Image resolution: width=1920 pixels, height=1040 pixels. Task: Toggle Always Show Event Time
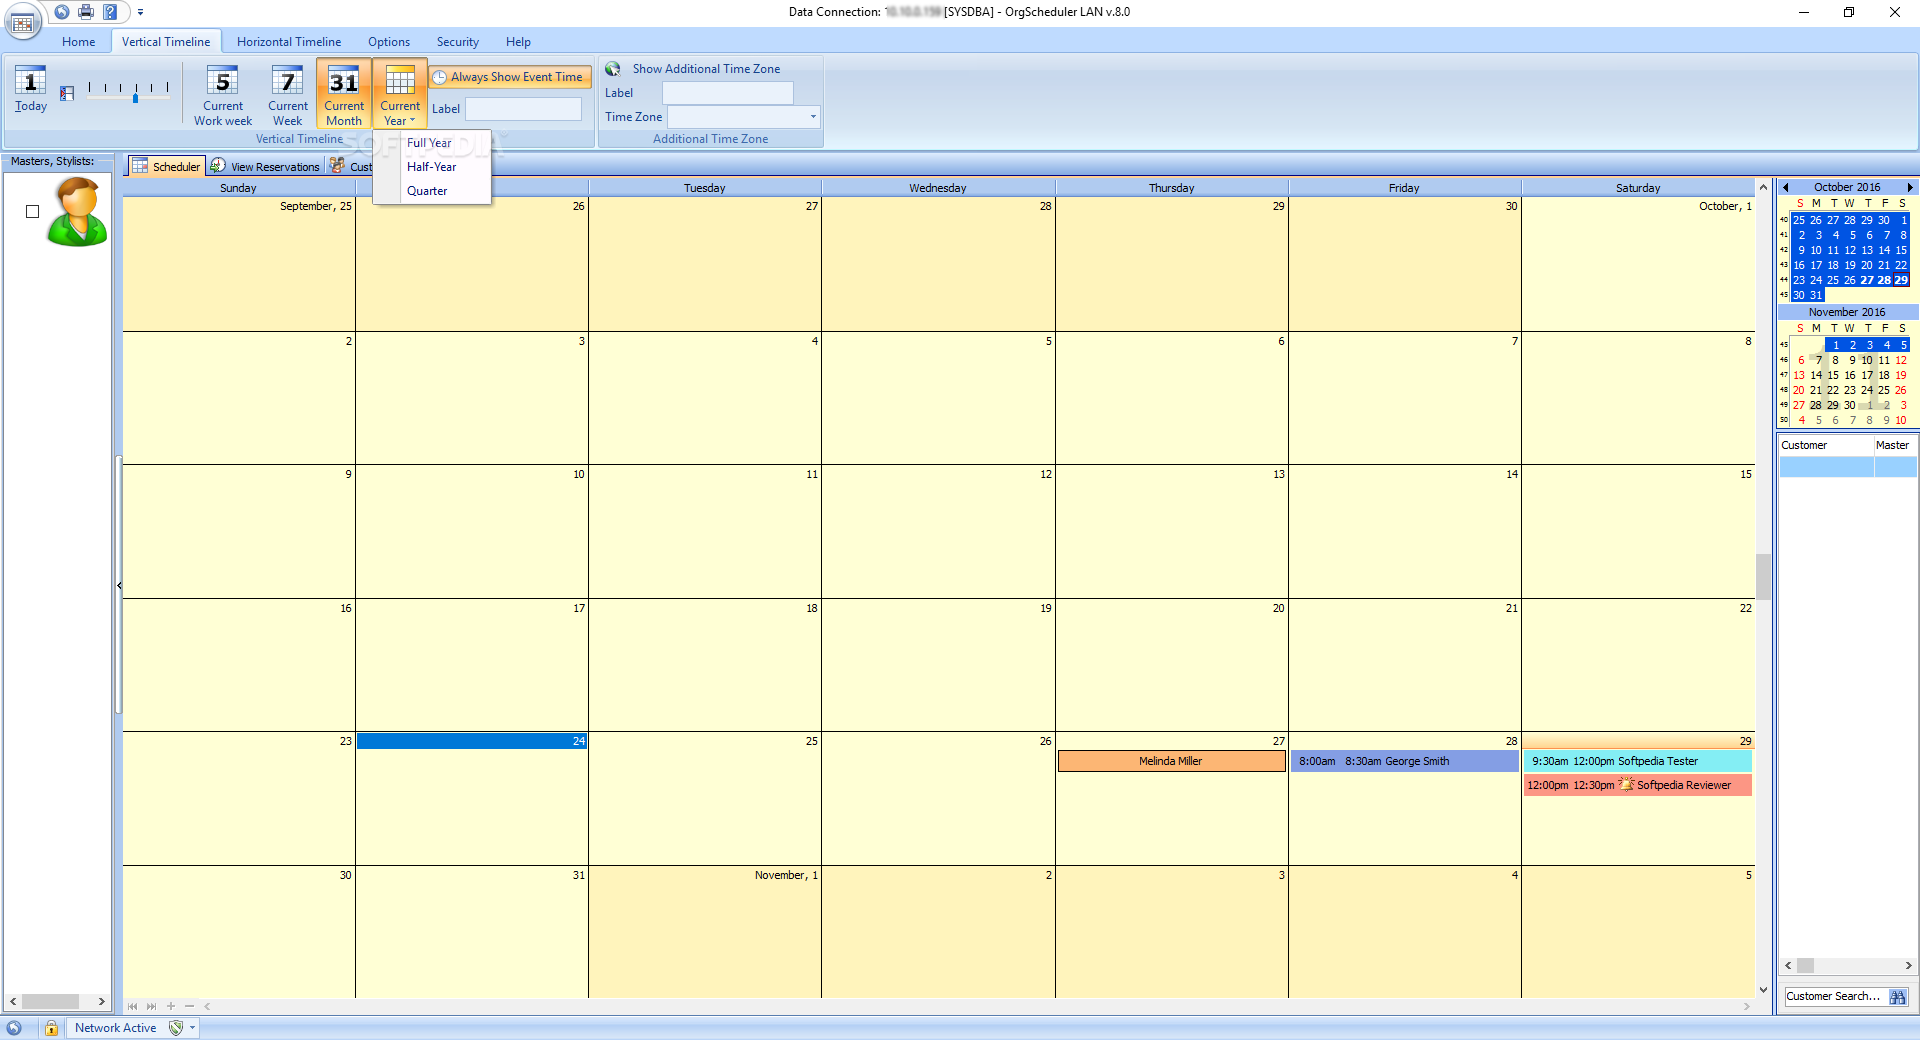click(511, 77)
